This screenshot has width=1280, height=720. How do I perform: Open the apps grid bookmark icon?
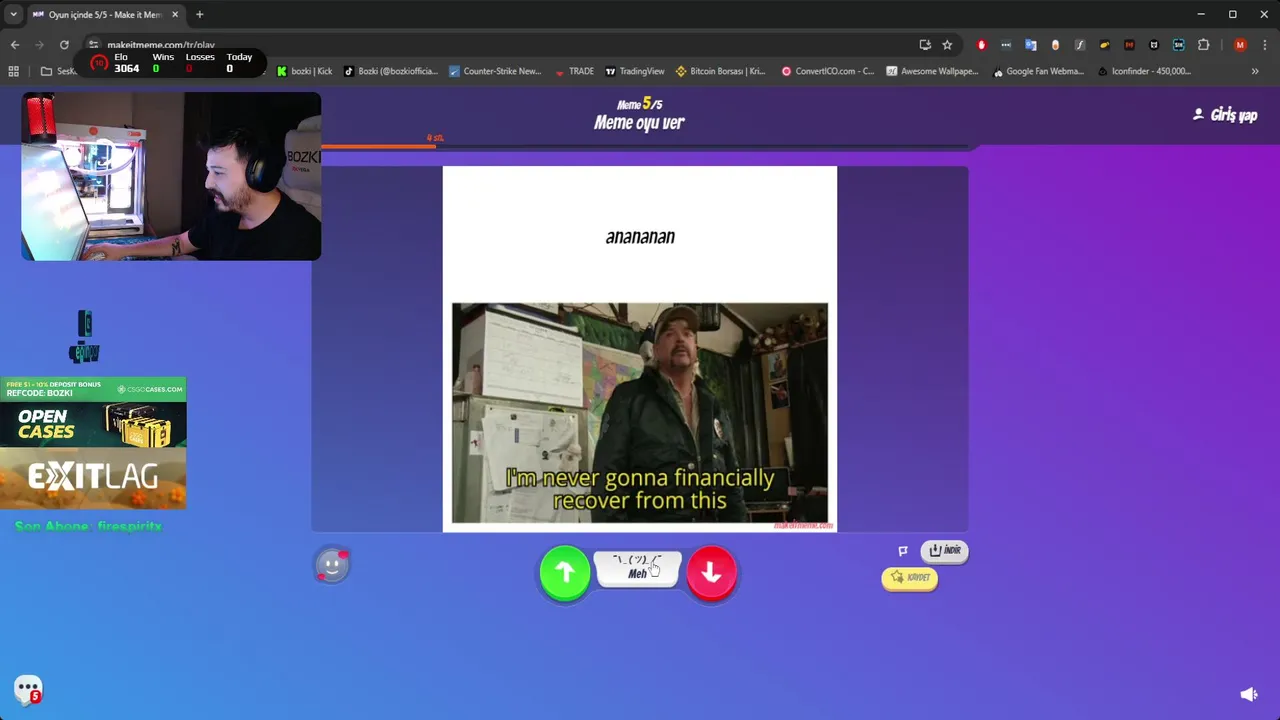coord(13,71)
